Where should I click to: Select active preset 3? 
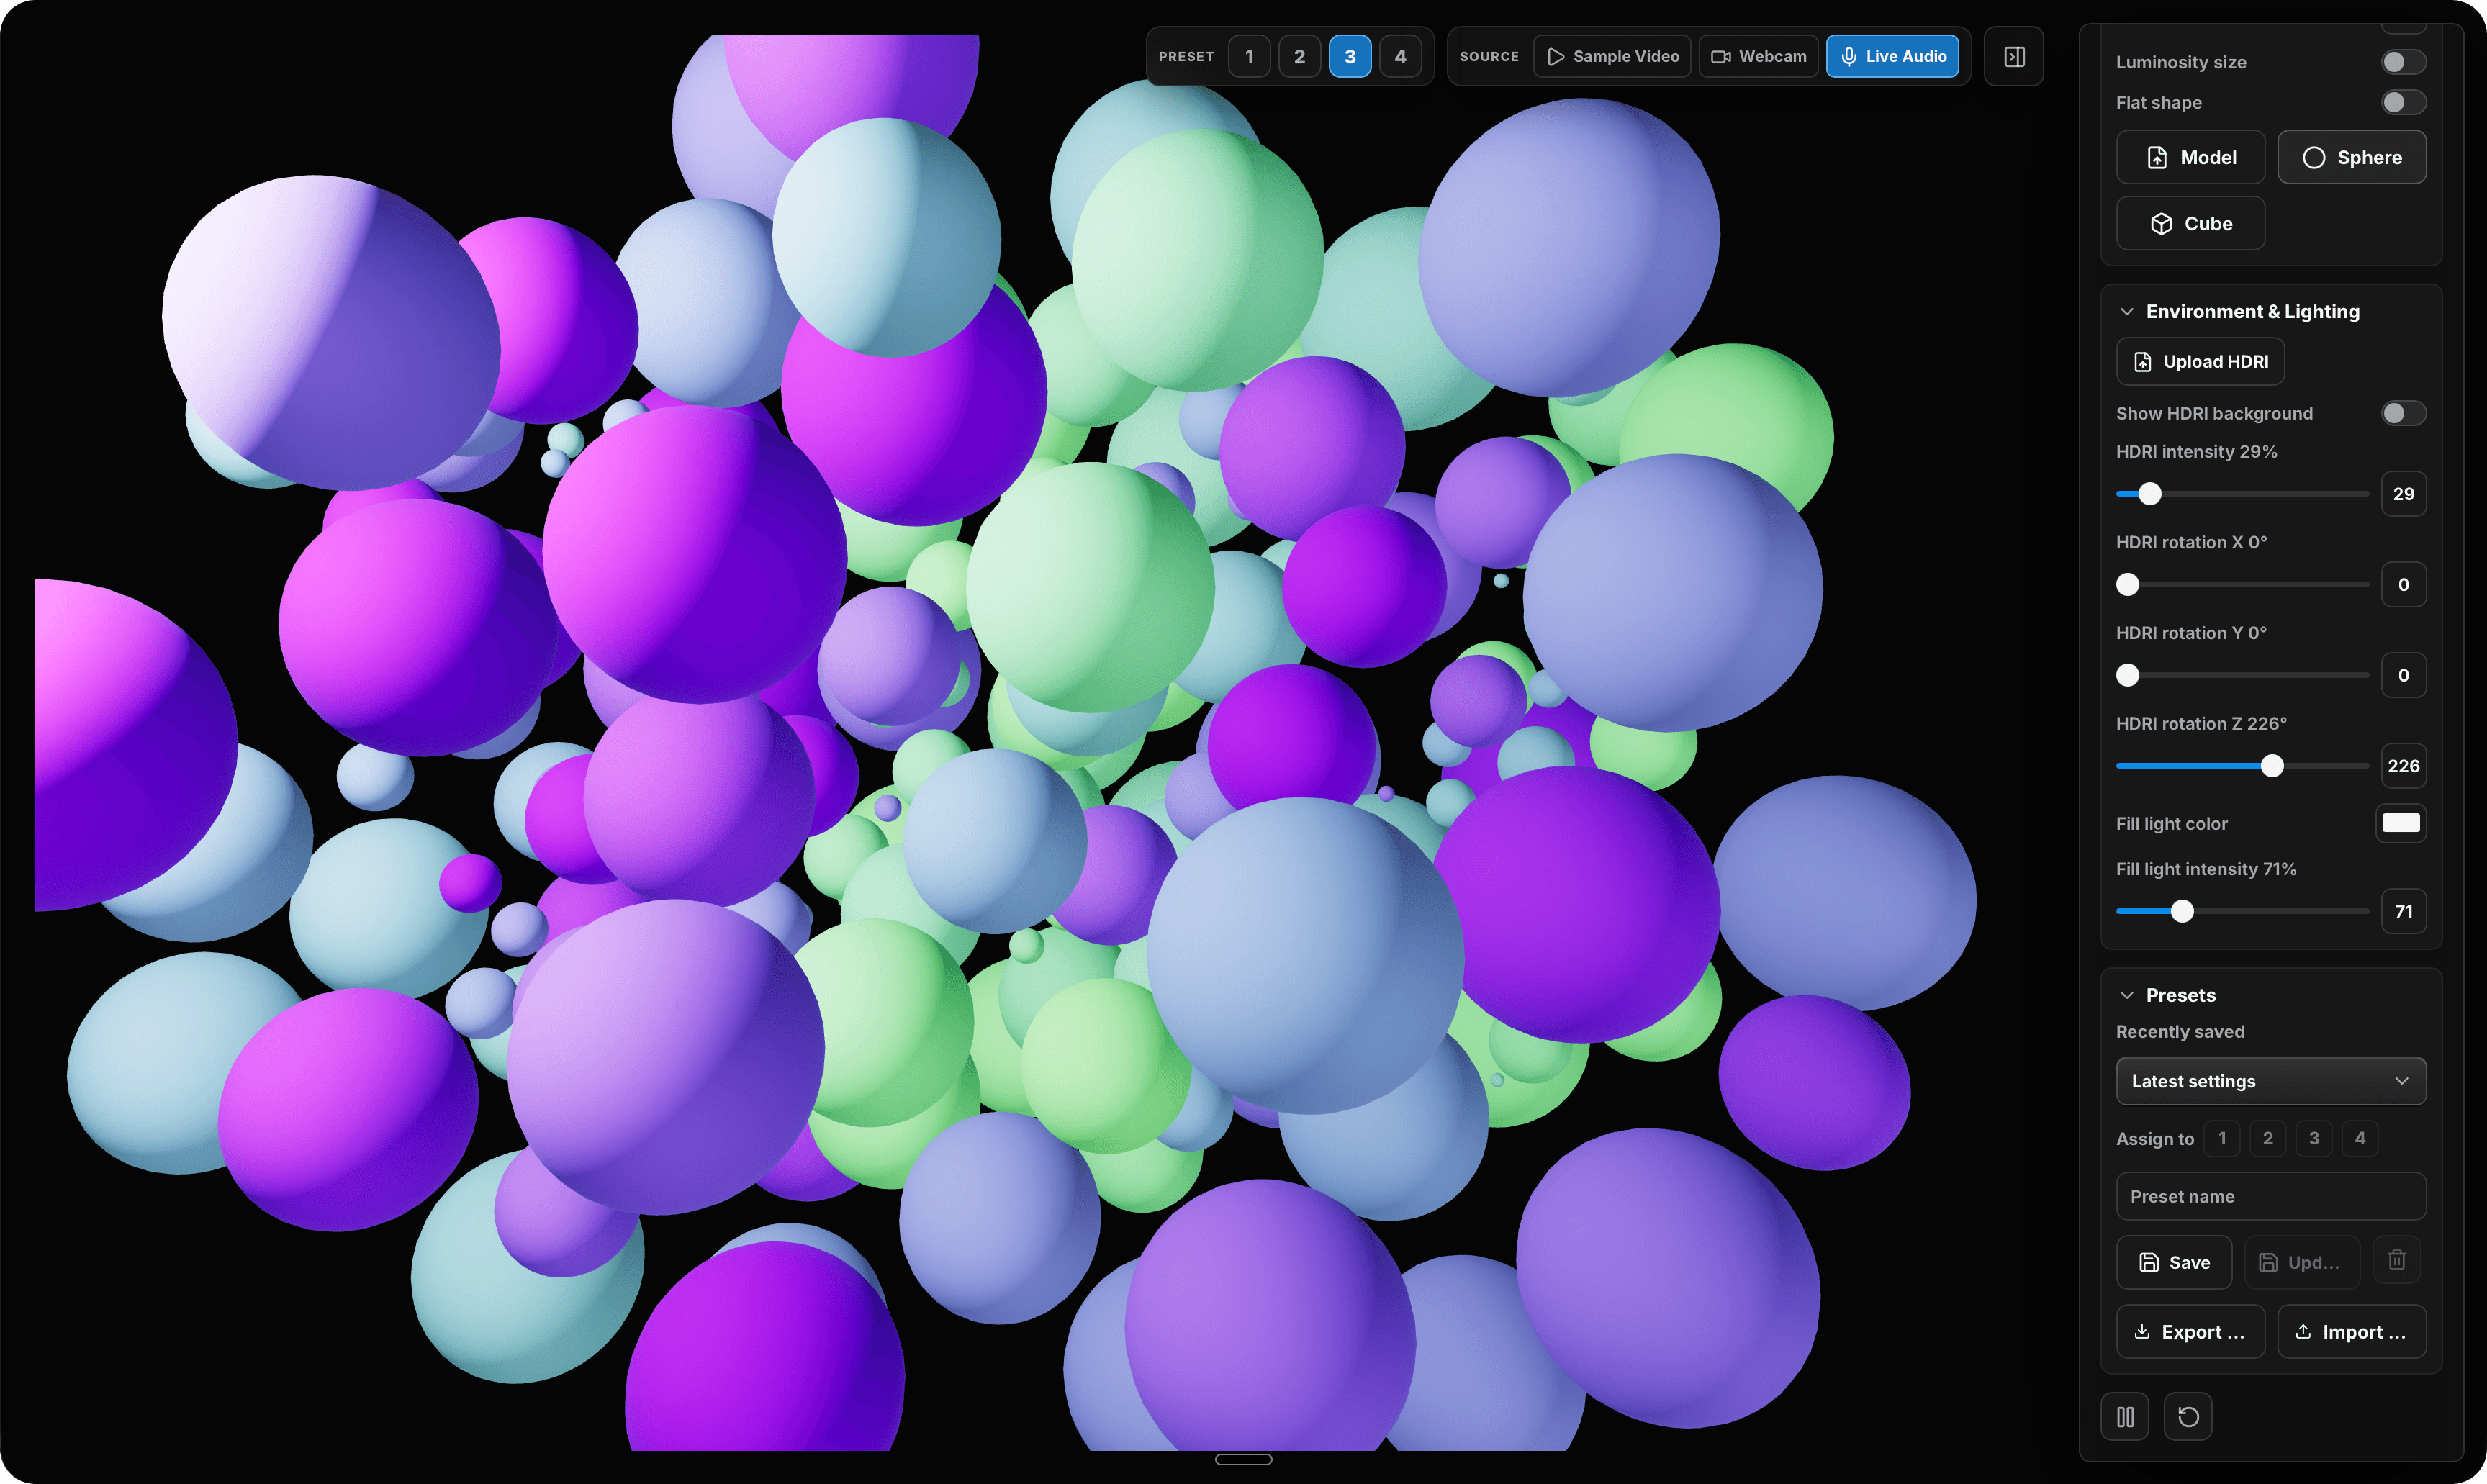point(1350,57)
